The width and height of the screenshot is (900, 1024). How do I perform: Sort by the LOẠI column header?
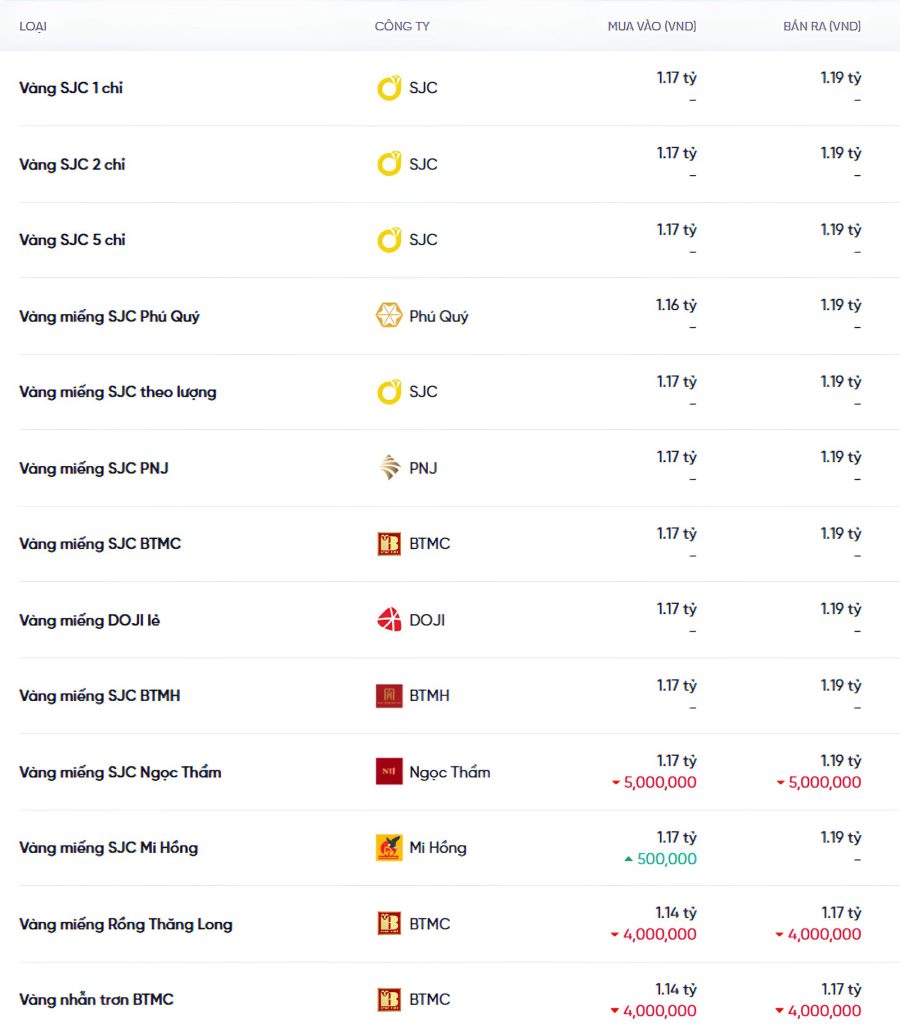pos(33,26)
